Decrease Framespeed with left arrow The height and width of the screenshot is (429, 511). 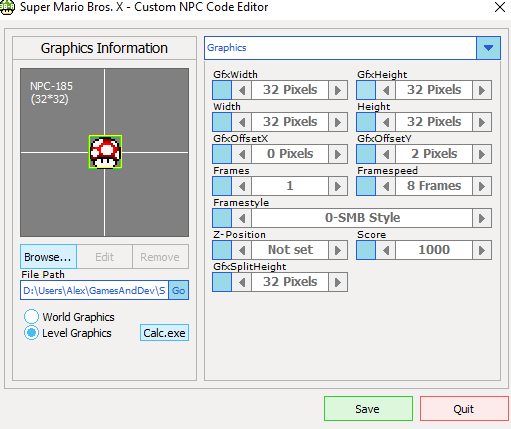click(386, 186)
